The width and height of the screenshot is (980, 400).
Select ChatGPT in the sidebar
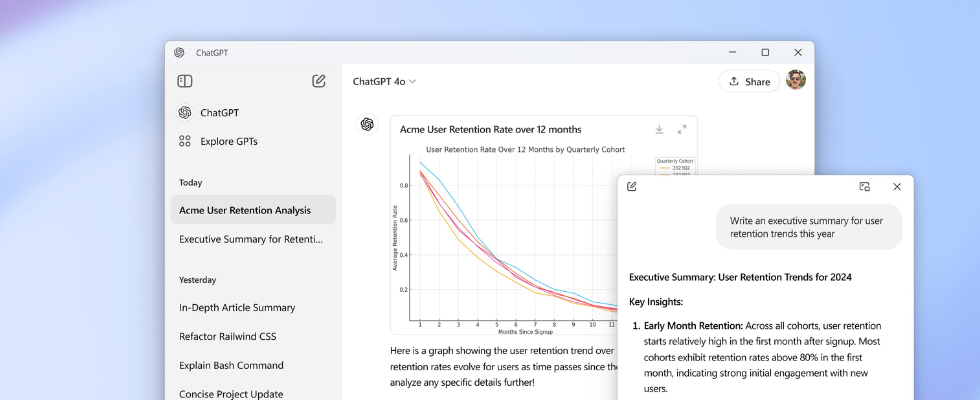tap(219, 113)
